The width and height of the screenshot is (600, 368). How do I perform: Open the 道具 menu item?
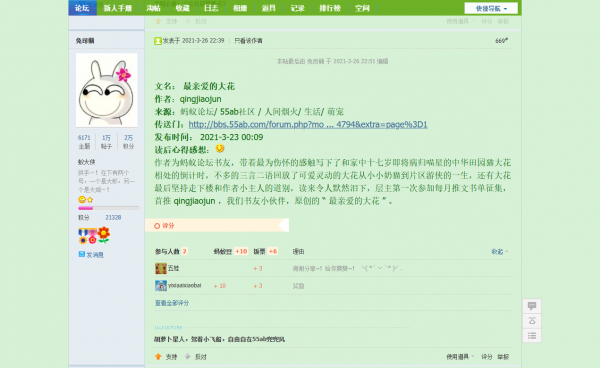click(269, 8)
